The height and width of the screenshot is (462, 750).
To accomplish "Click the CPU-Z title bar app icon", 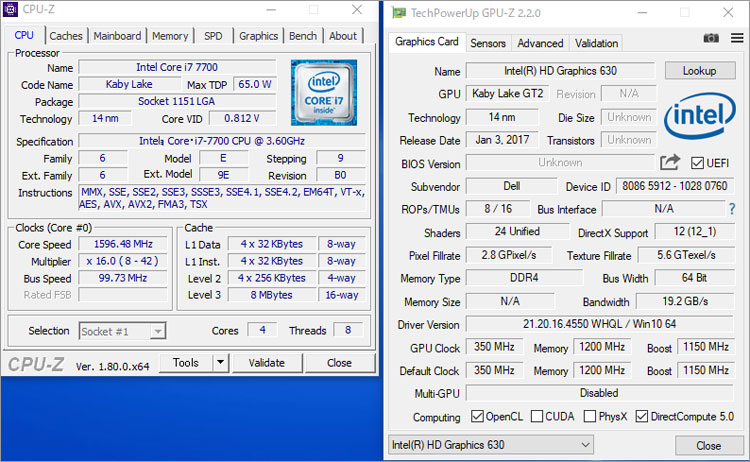I will (11, 10).
